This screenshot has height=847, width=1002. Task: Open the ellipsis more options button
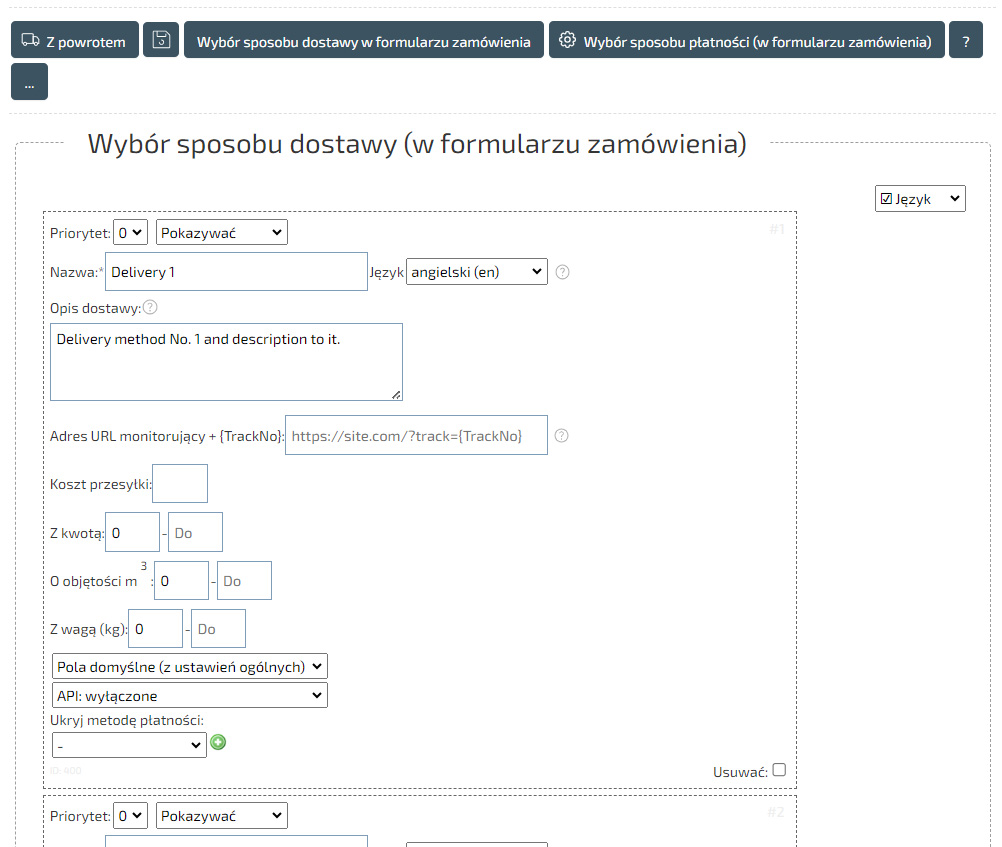pyautogui.click(x=29, y=82)
